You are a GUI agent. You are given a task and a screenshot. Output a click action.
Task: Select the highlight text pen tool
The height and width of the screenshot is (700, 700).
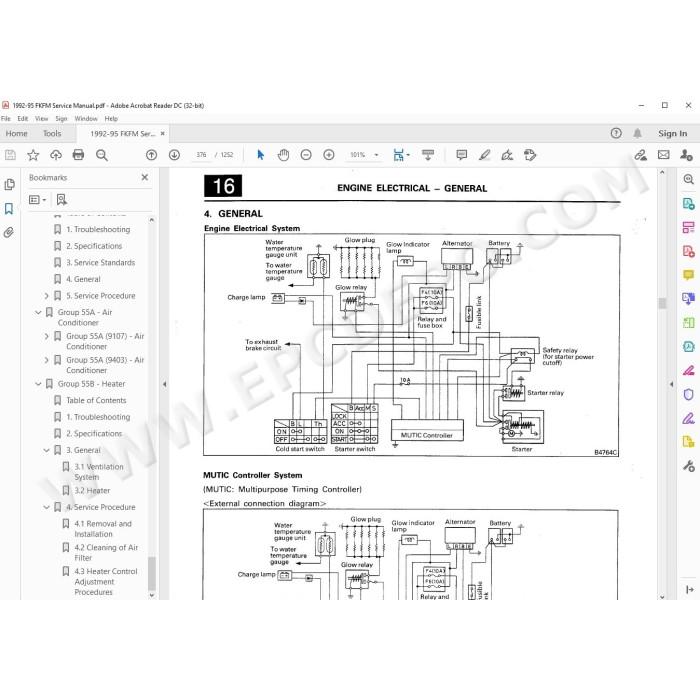485,155
